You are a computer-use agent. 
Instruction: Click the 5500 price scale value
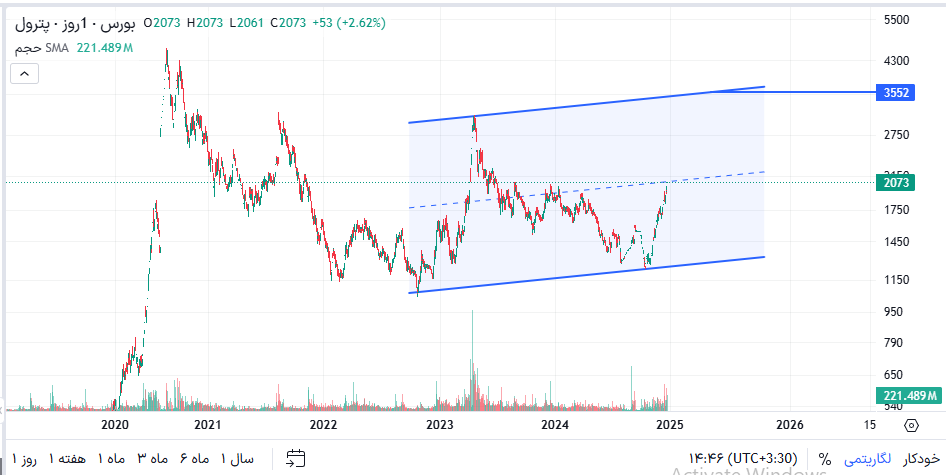pyautogui.click(x=896, y=20)
